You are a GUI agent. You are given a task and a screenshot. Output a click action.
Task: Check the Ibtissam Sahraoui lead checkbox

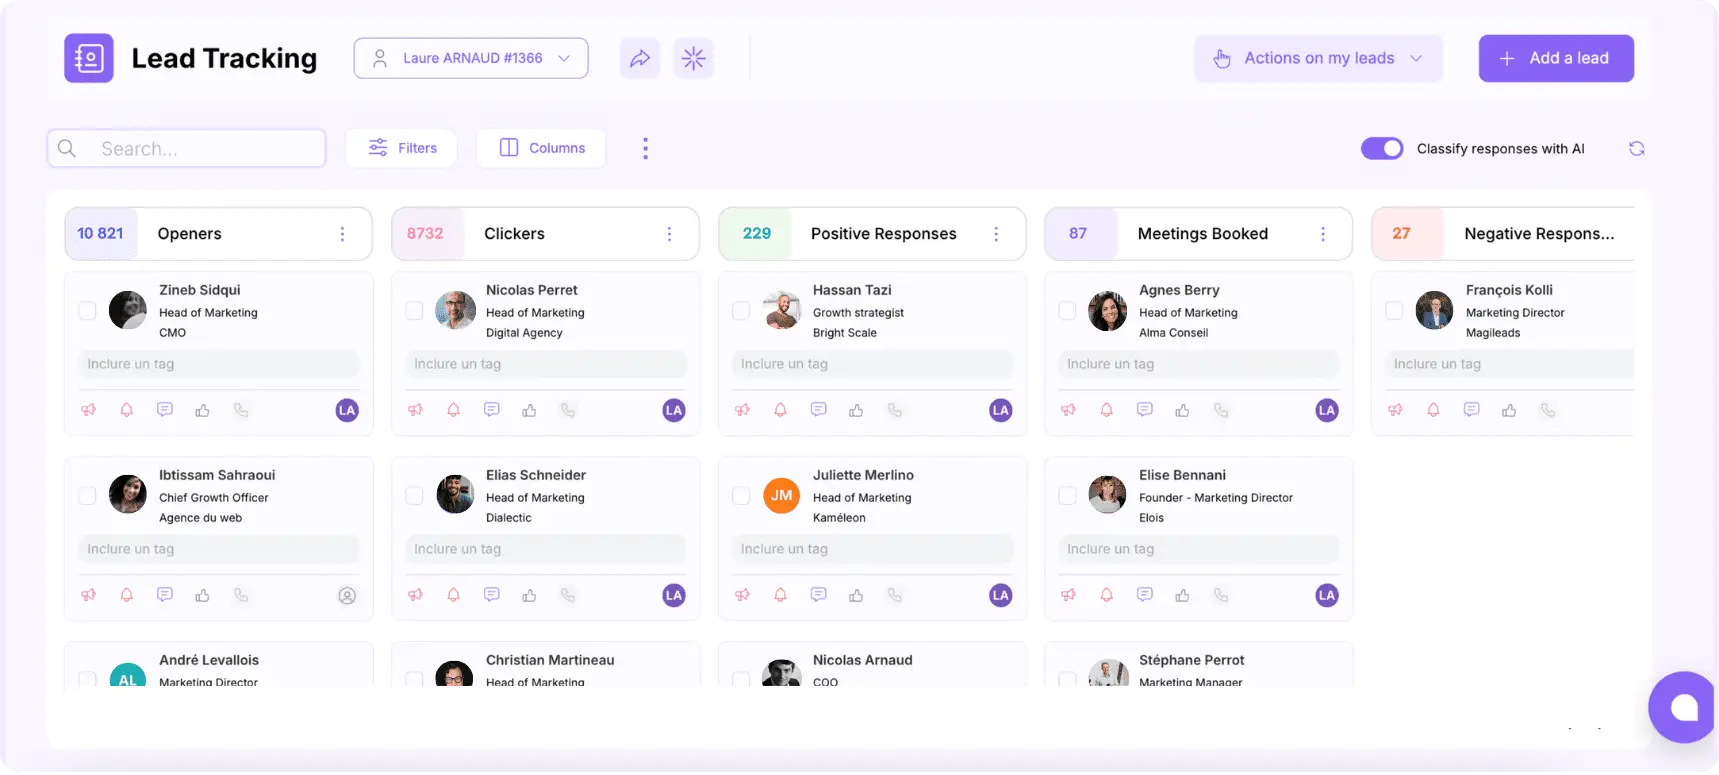pos(88,496)
